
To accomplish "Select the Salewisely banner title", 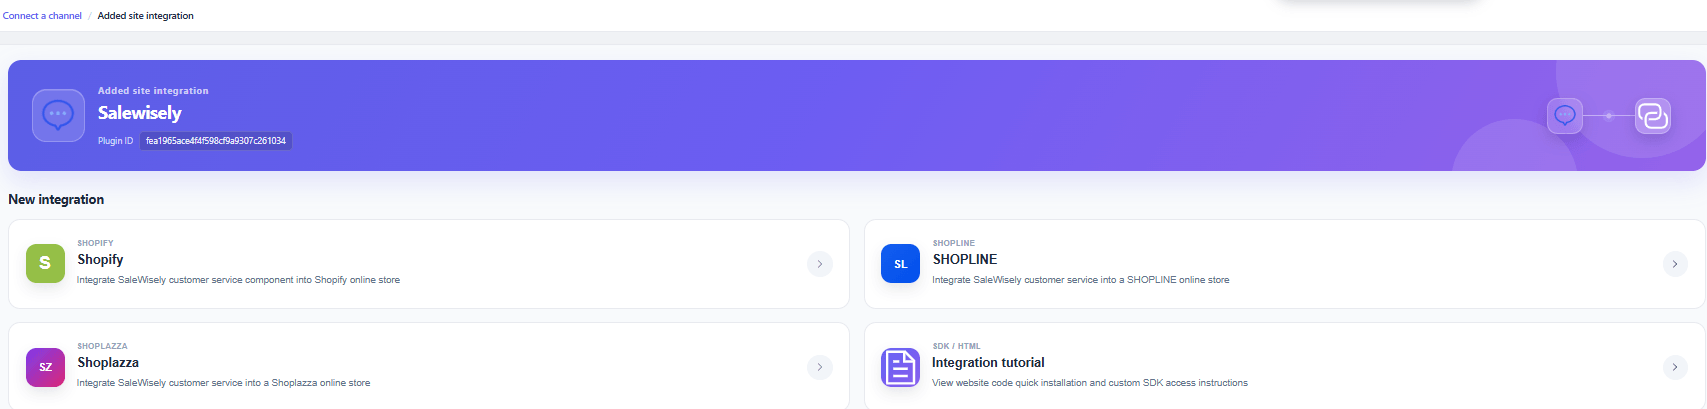I will pyautogui.click(x=140, y=113).
